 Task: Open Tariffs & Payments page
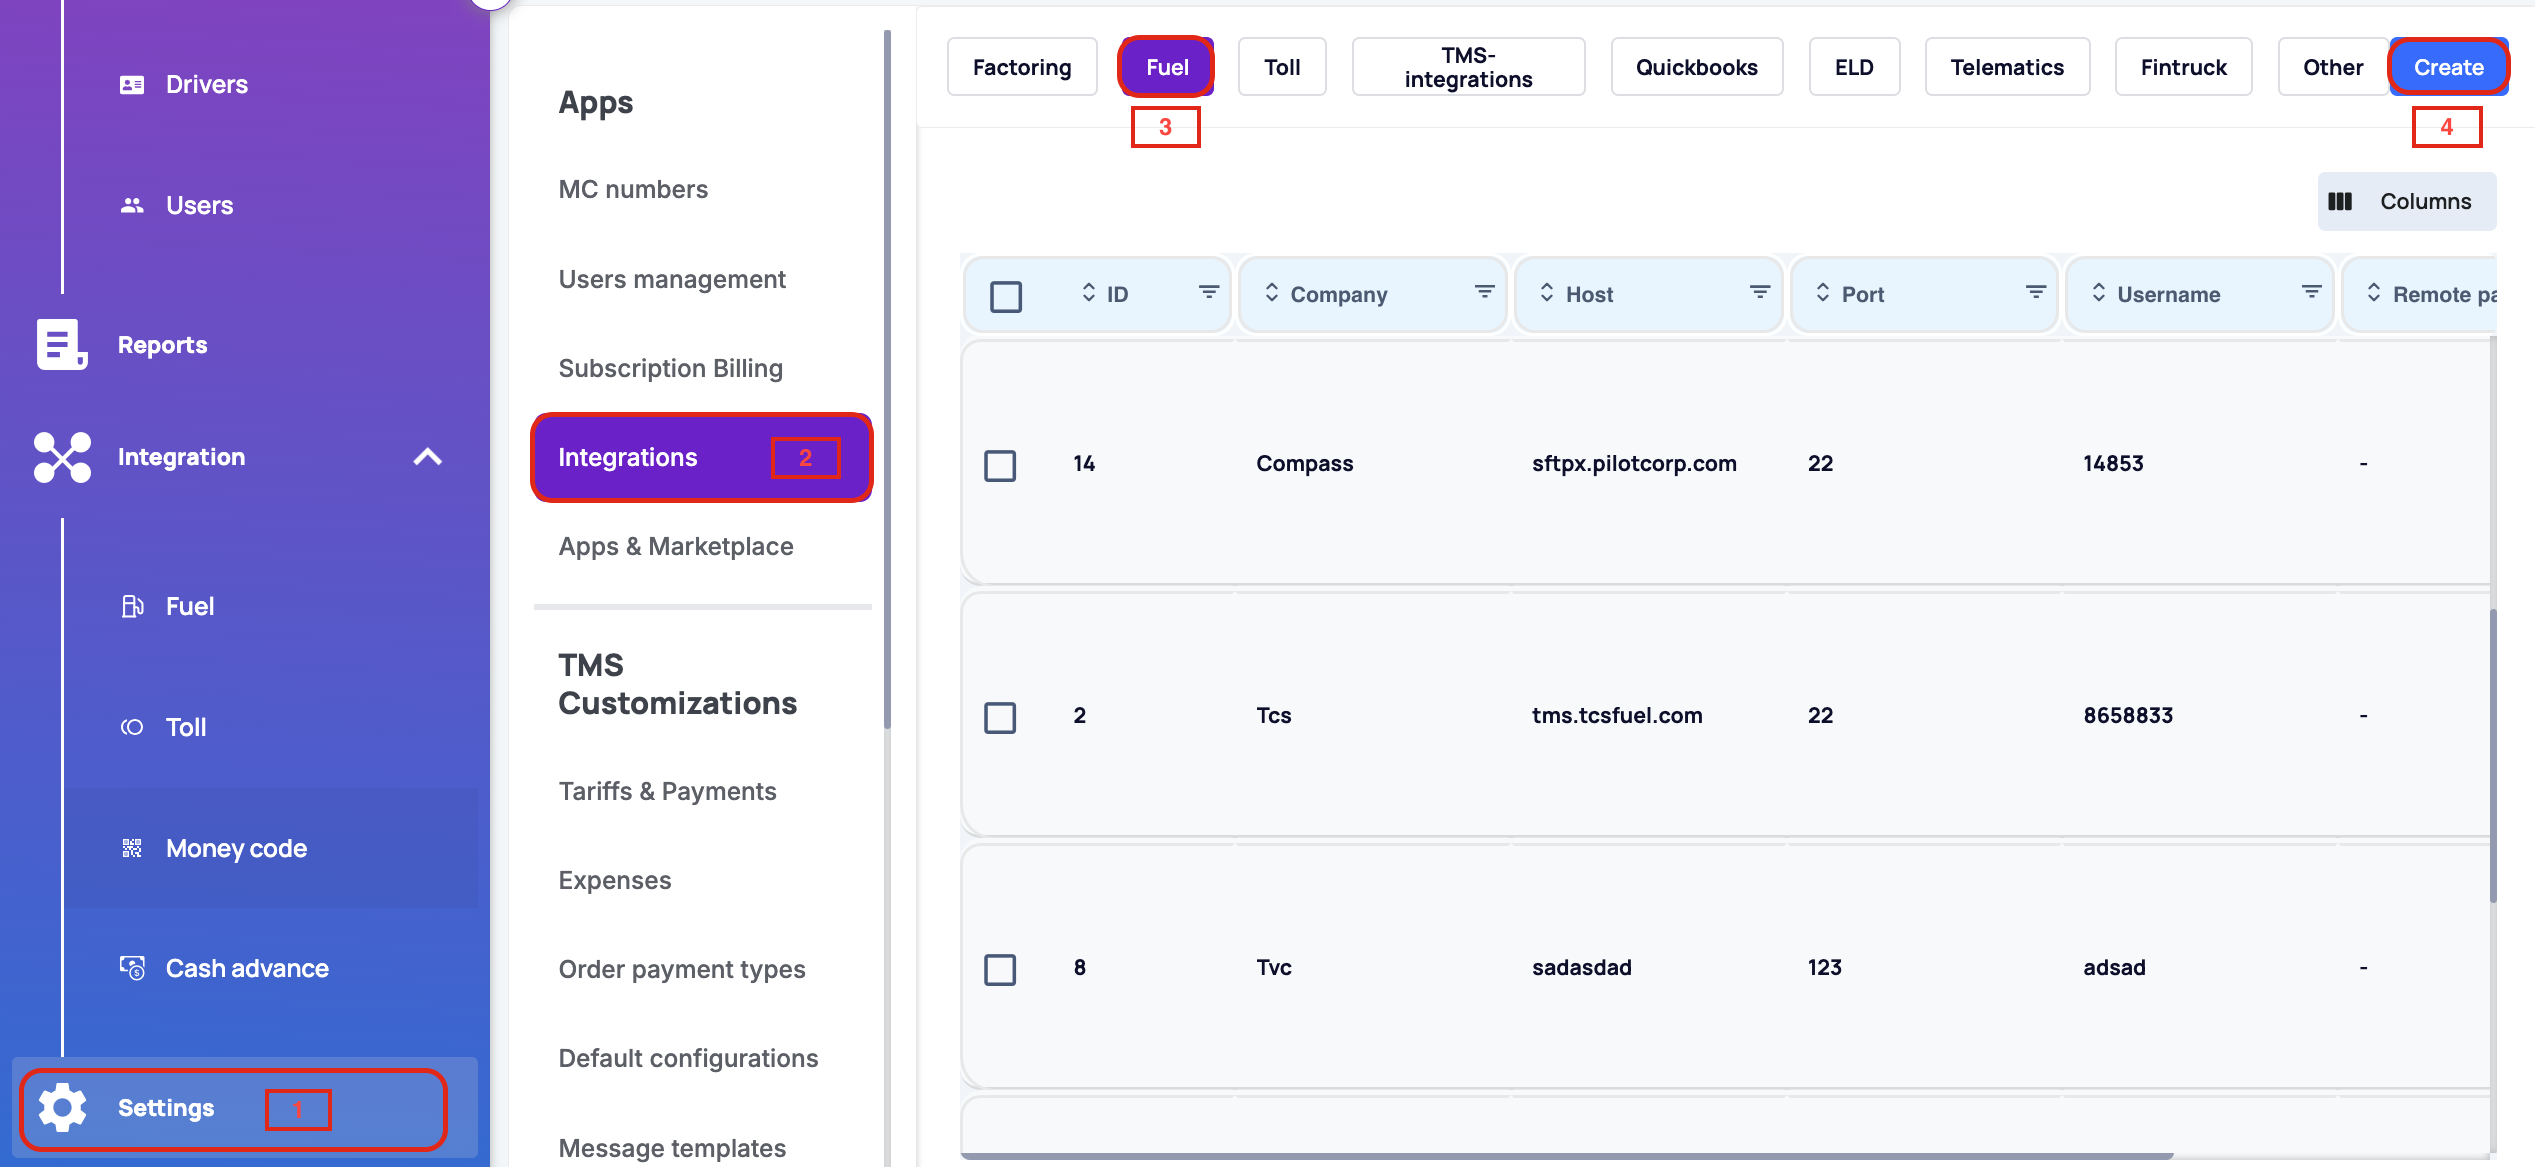667,791
